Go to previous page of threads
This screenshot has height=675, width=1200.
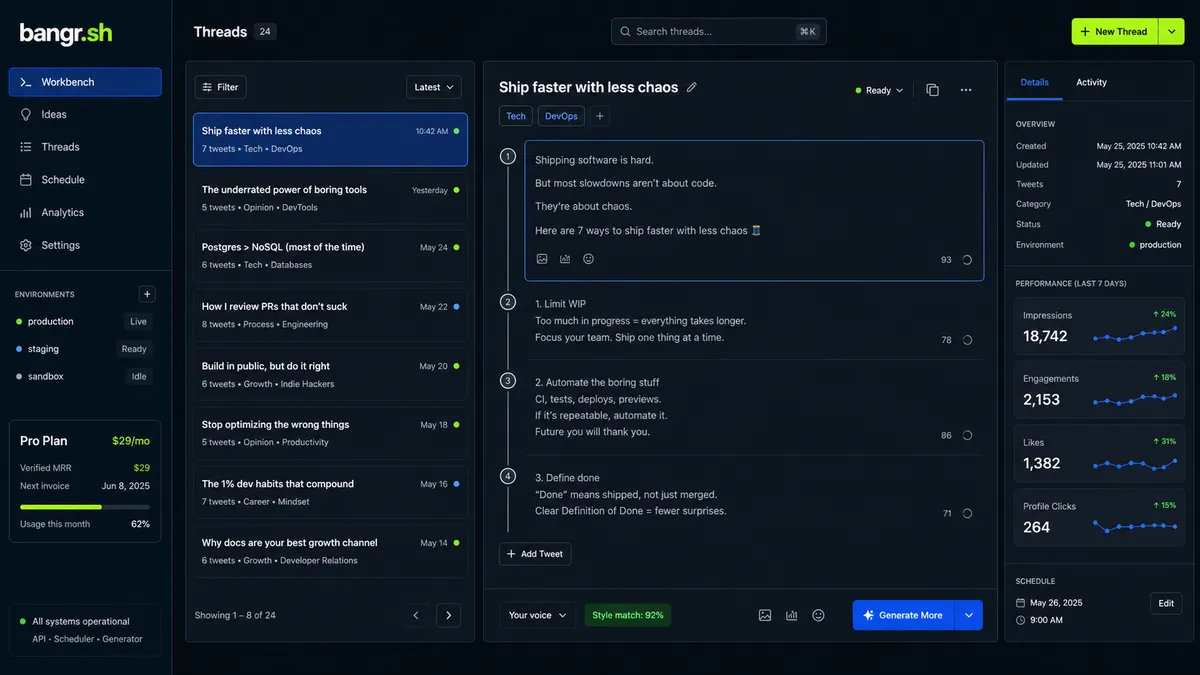pyautogui.click(x=416, y=615)
